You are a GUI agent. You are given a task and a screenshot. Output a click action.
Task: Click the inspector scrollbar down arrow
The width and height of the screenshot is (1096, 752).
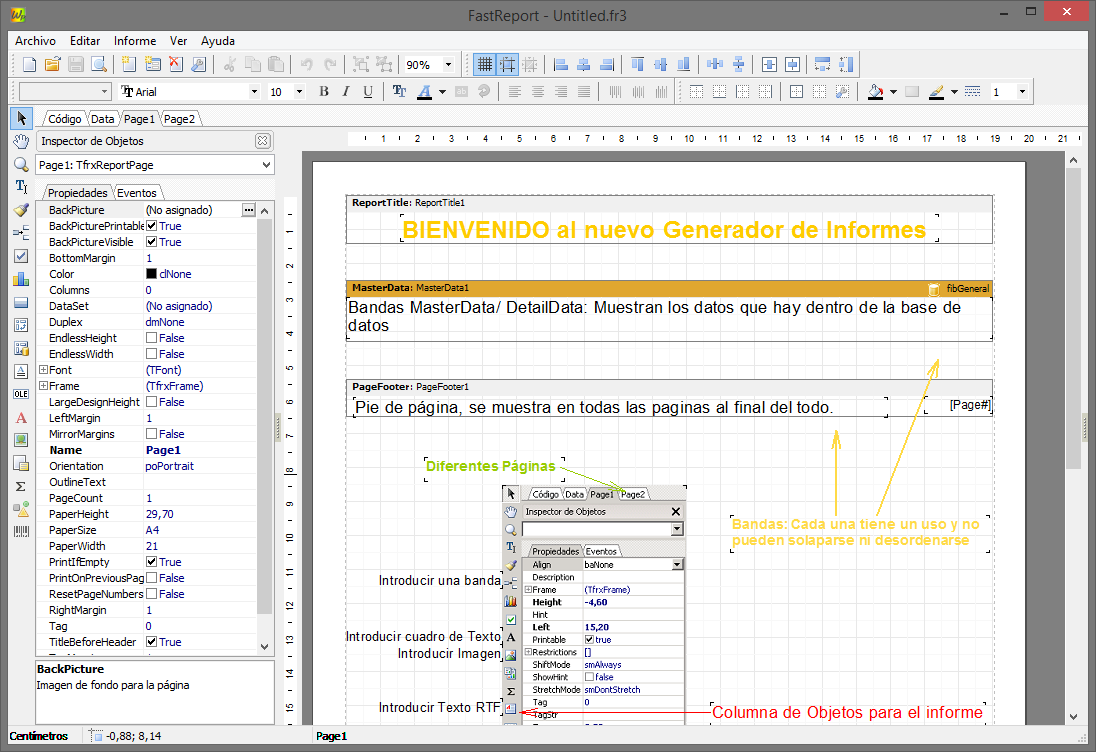(264, 646)
